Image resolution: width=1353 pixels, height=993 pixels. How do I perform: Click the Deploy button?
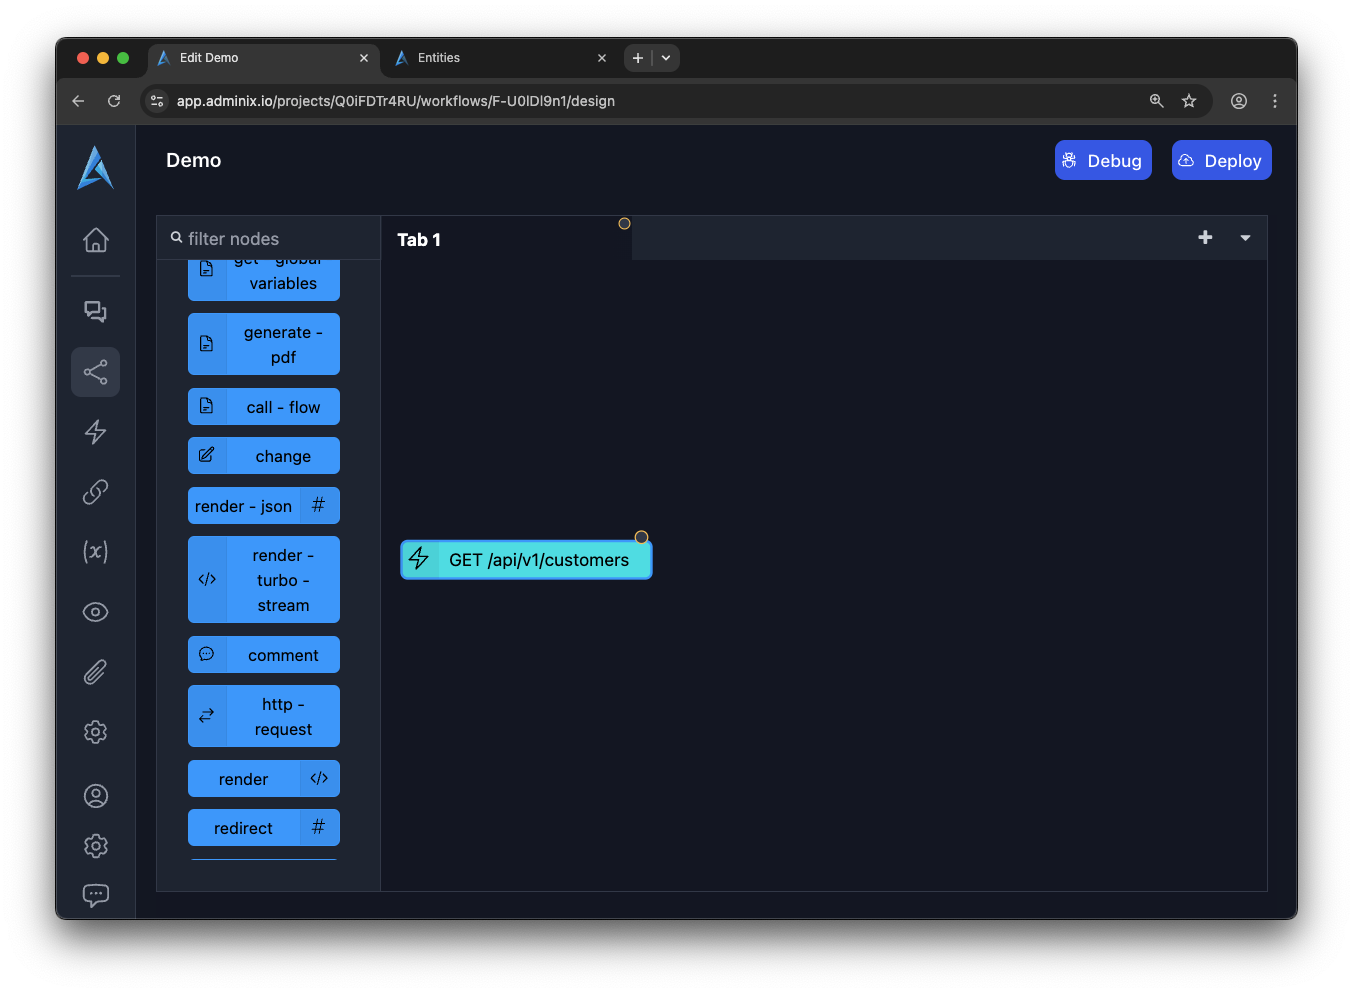click(x=1221, y=161)
